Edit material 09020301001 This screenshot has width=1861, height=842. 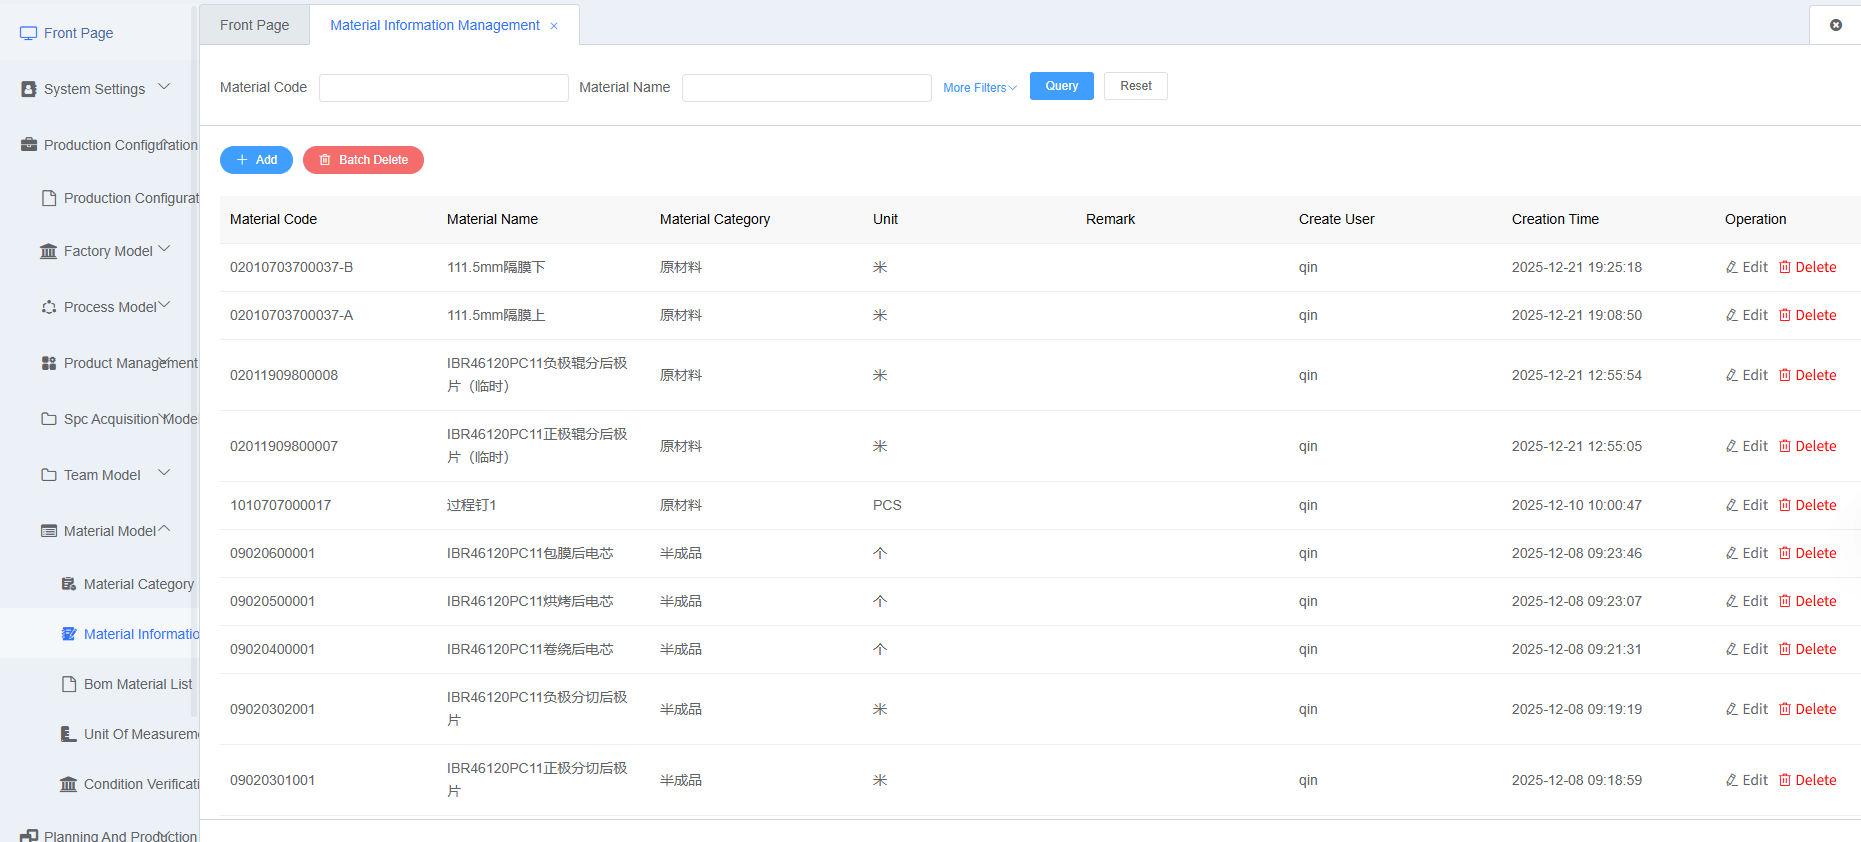(x=1746, y=780)
